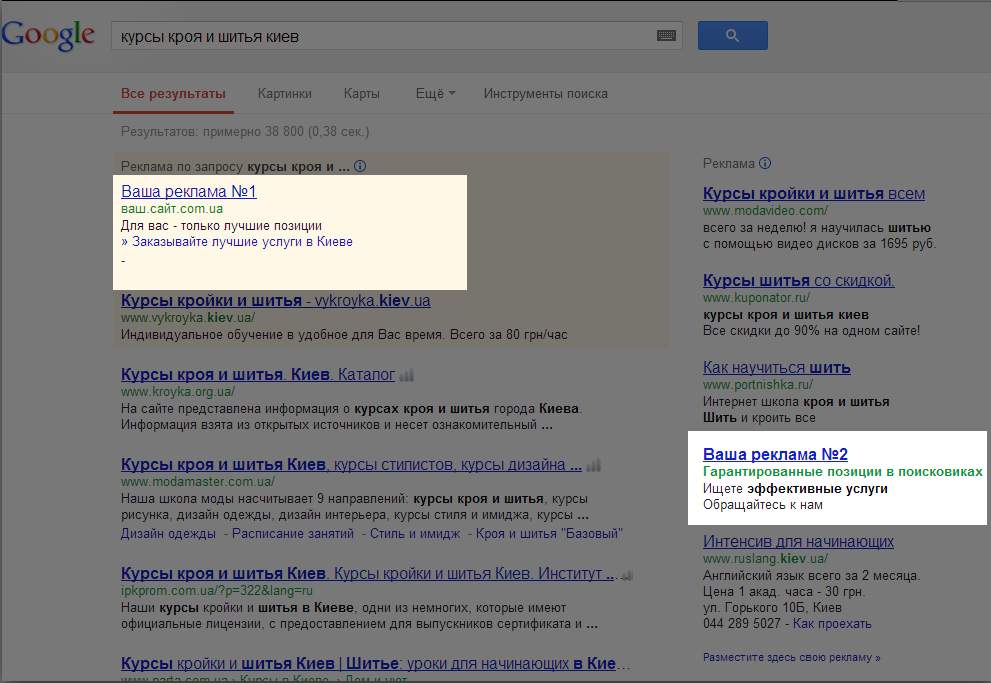This screenshot has width=991, height=683.
Task: Click into the search query input field
Action: tap(380, 36)
